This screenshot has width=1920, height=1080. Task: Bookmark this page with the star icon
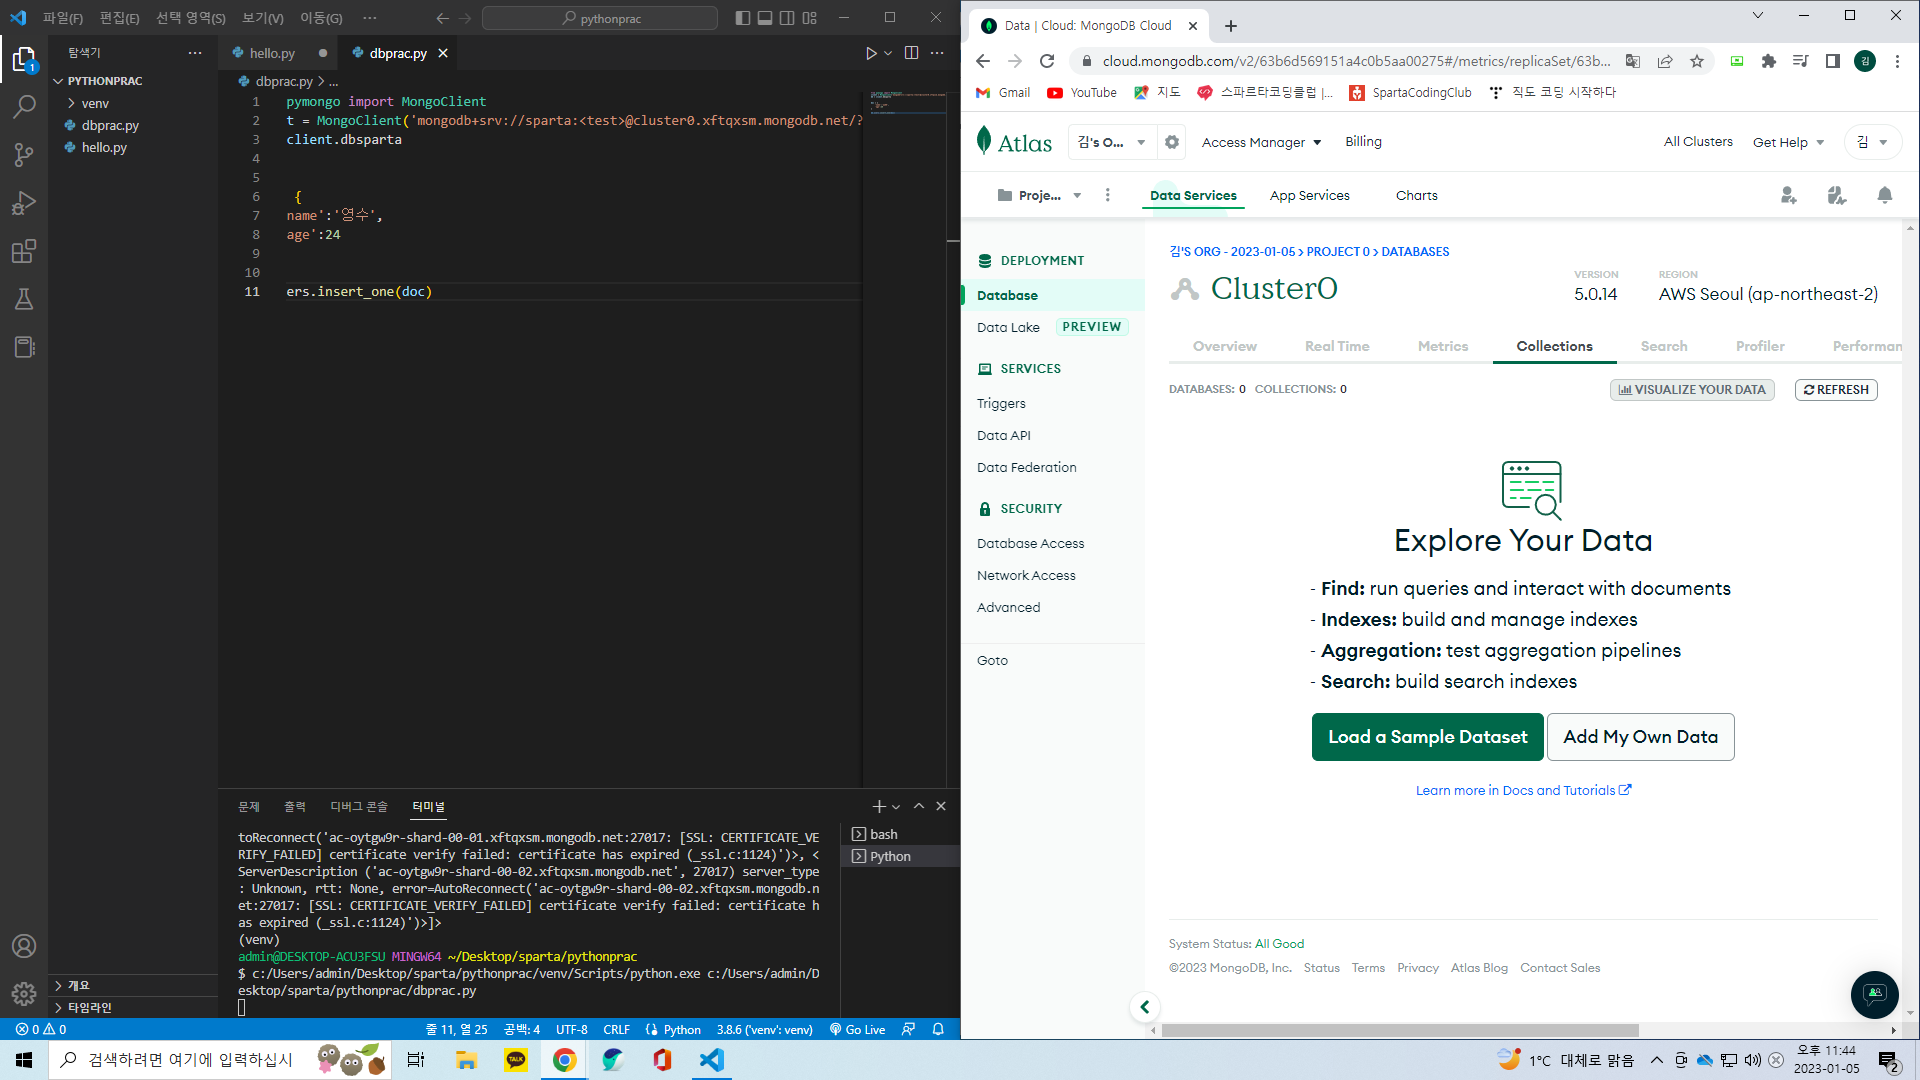[1697, 61]
